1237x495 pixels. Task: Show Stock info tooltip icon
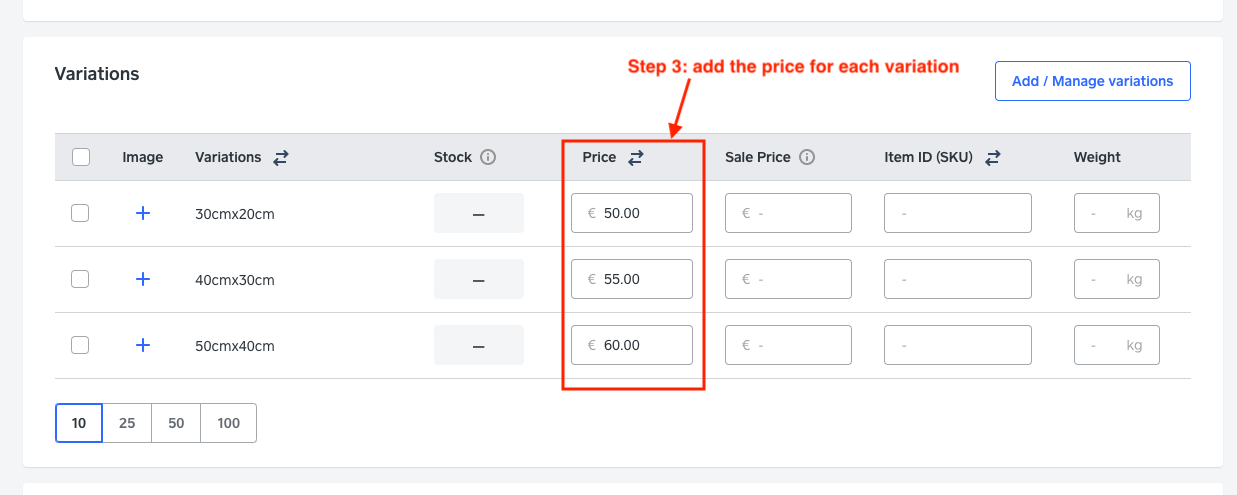[x=488, y=157]
